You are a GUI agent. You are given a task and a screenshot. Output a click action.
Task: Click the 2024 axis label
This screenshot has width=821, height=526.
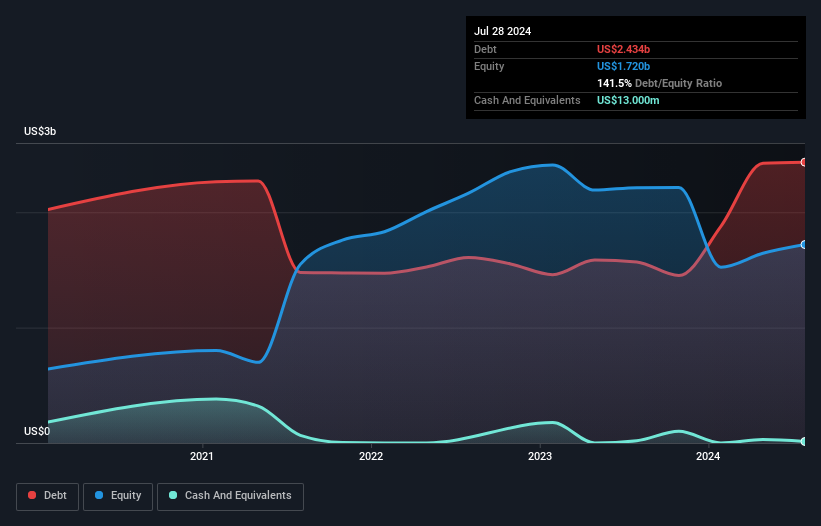[x=708, y=456]
